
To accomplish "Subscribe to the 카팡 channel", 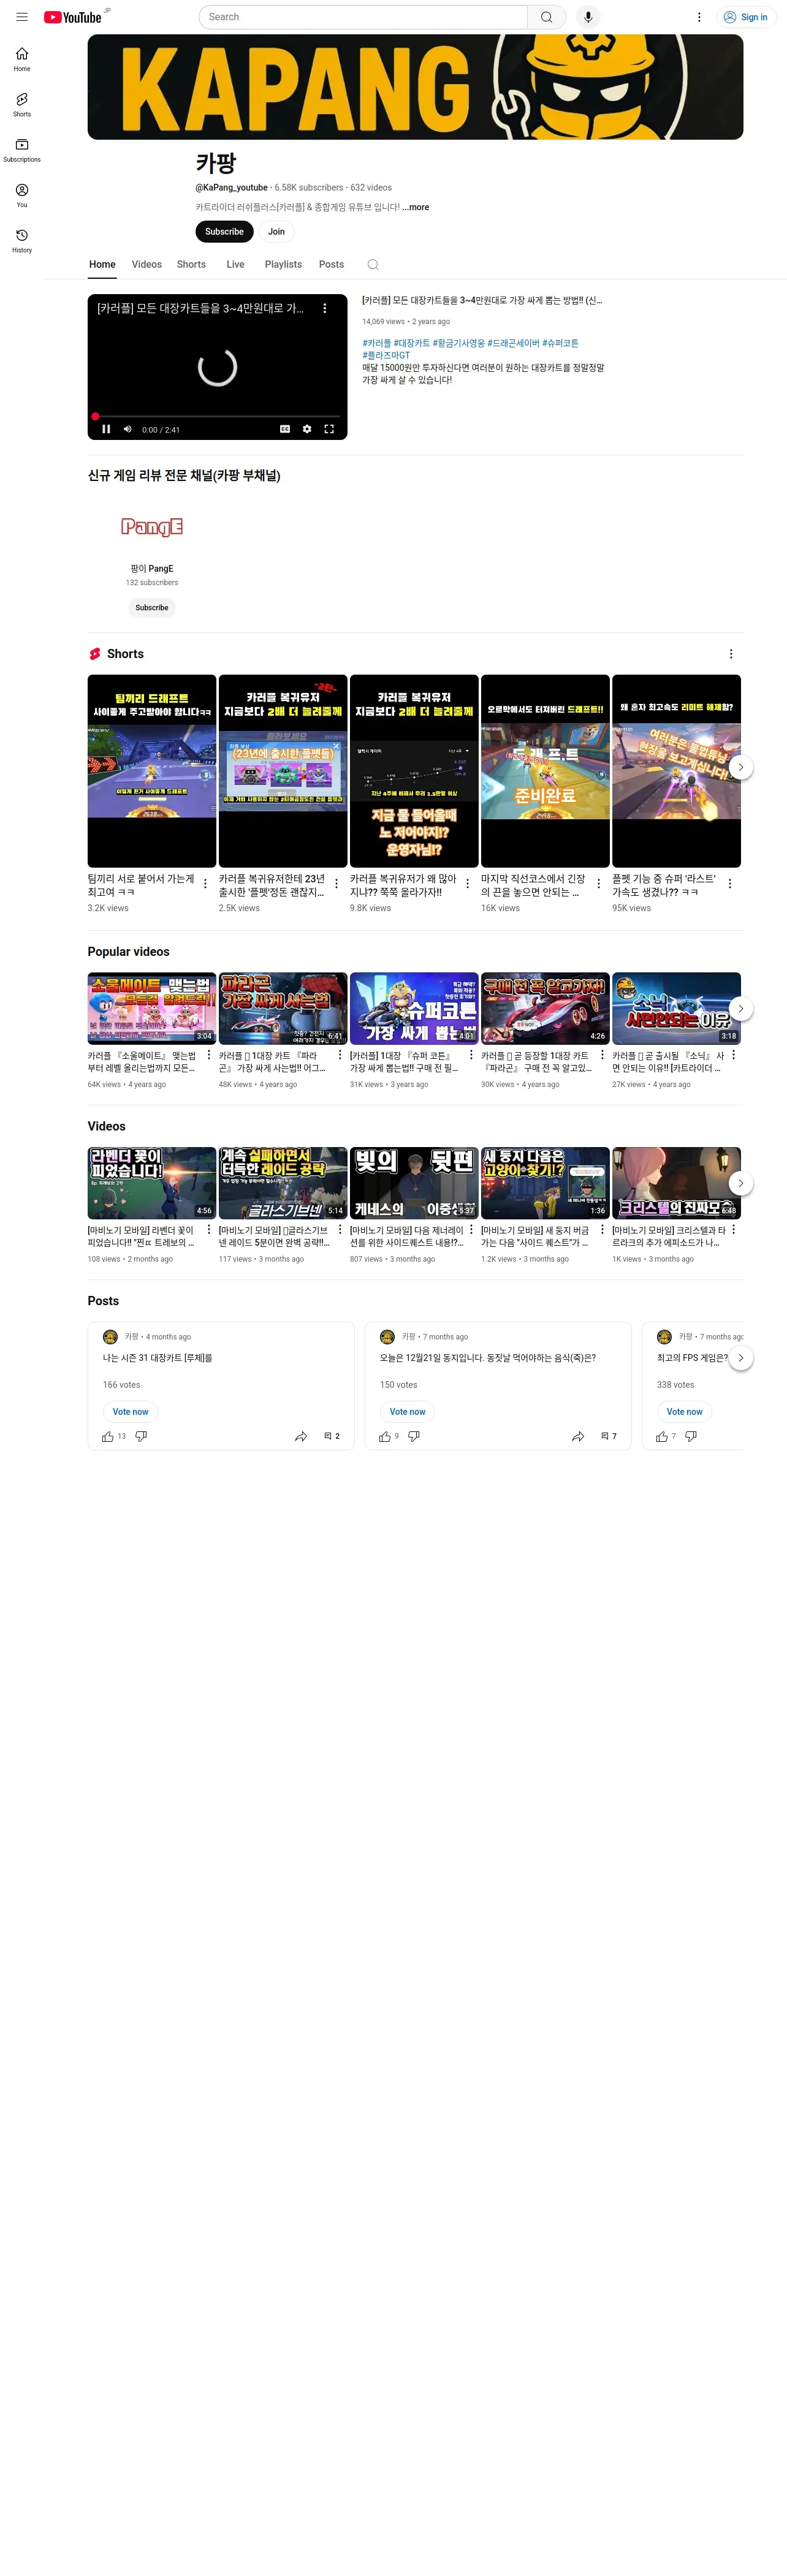I will coord(224,232).
